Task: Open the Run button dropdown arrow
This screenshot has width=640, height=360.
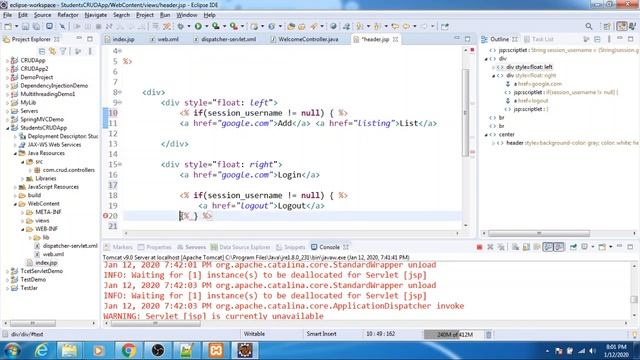Action: (207, 27)
